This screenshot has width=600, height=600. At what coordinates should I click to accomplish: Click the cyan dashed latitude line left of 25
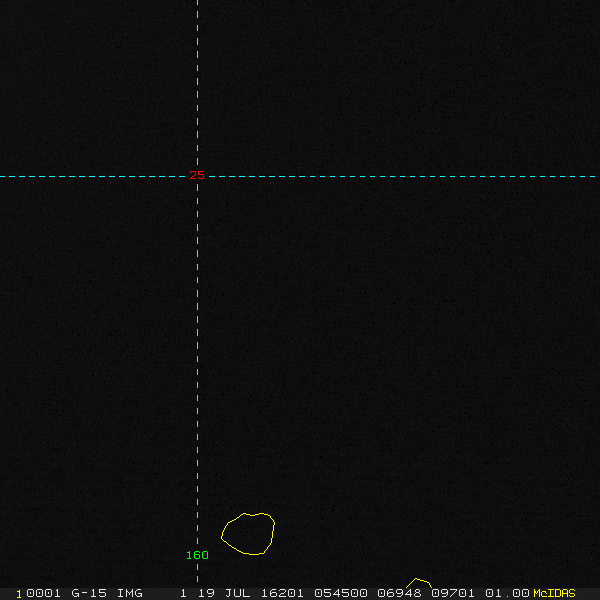[x=90, y=176]
